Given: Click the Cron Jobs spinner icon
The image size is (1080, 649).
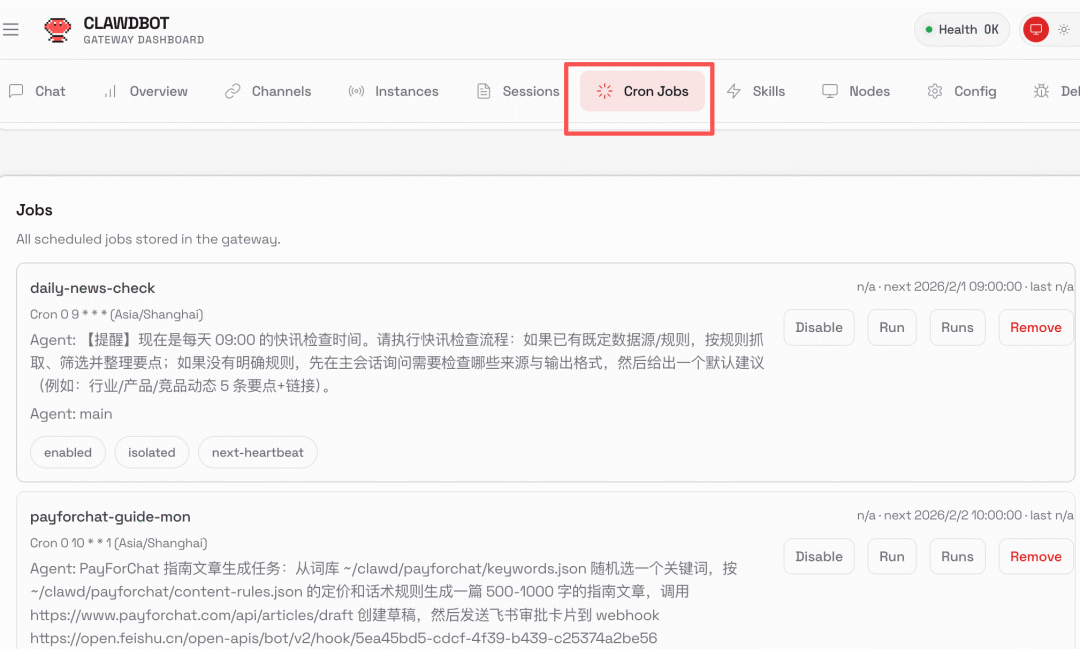Looking at the screenshot, I should click(x=604, y=91).
